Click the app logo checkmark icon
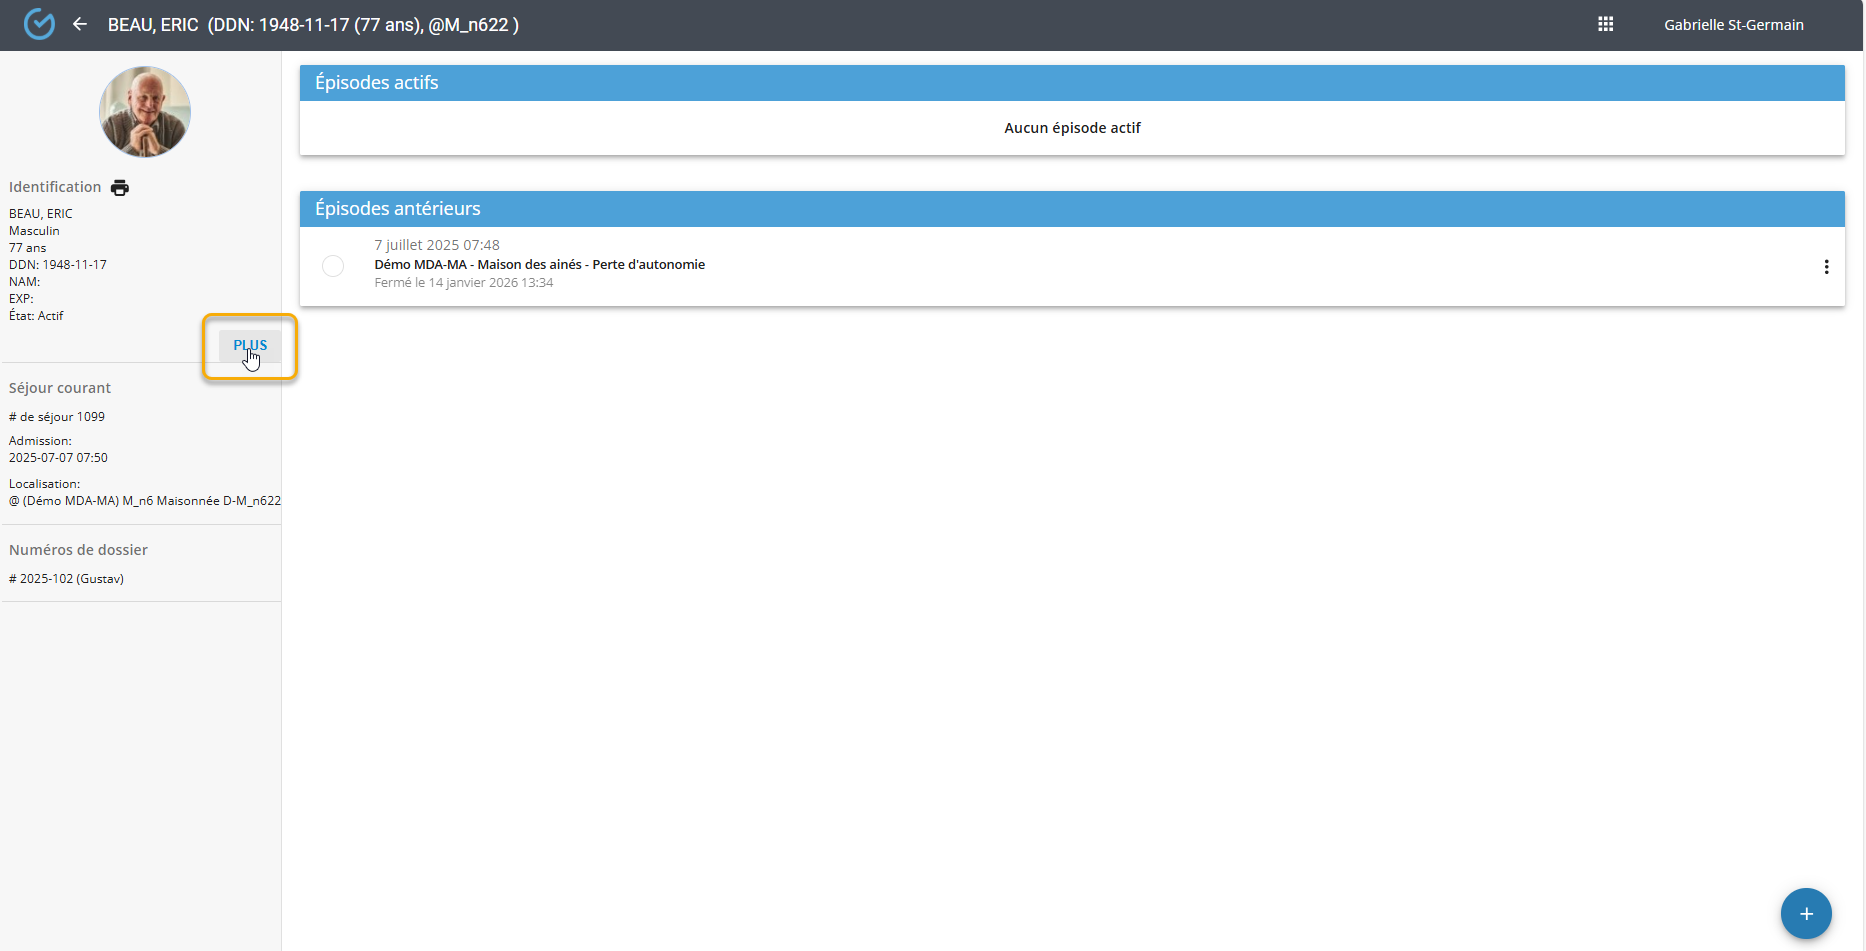Image resolution: width=1866 pixels, height=951 pixels. [x=39, y=24]
